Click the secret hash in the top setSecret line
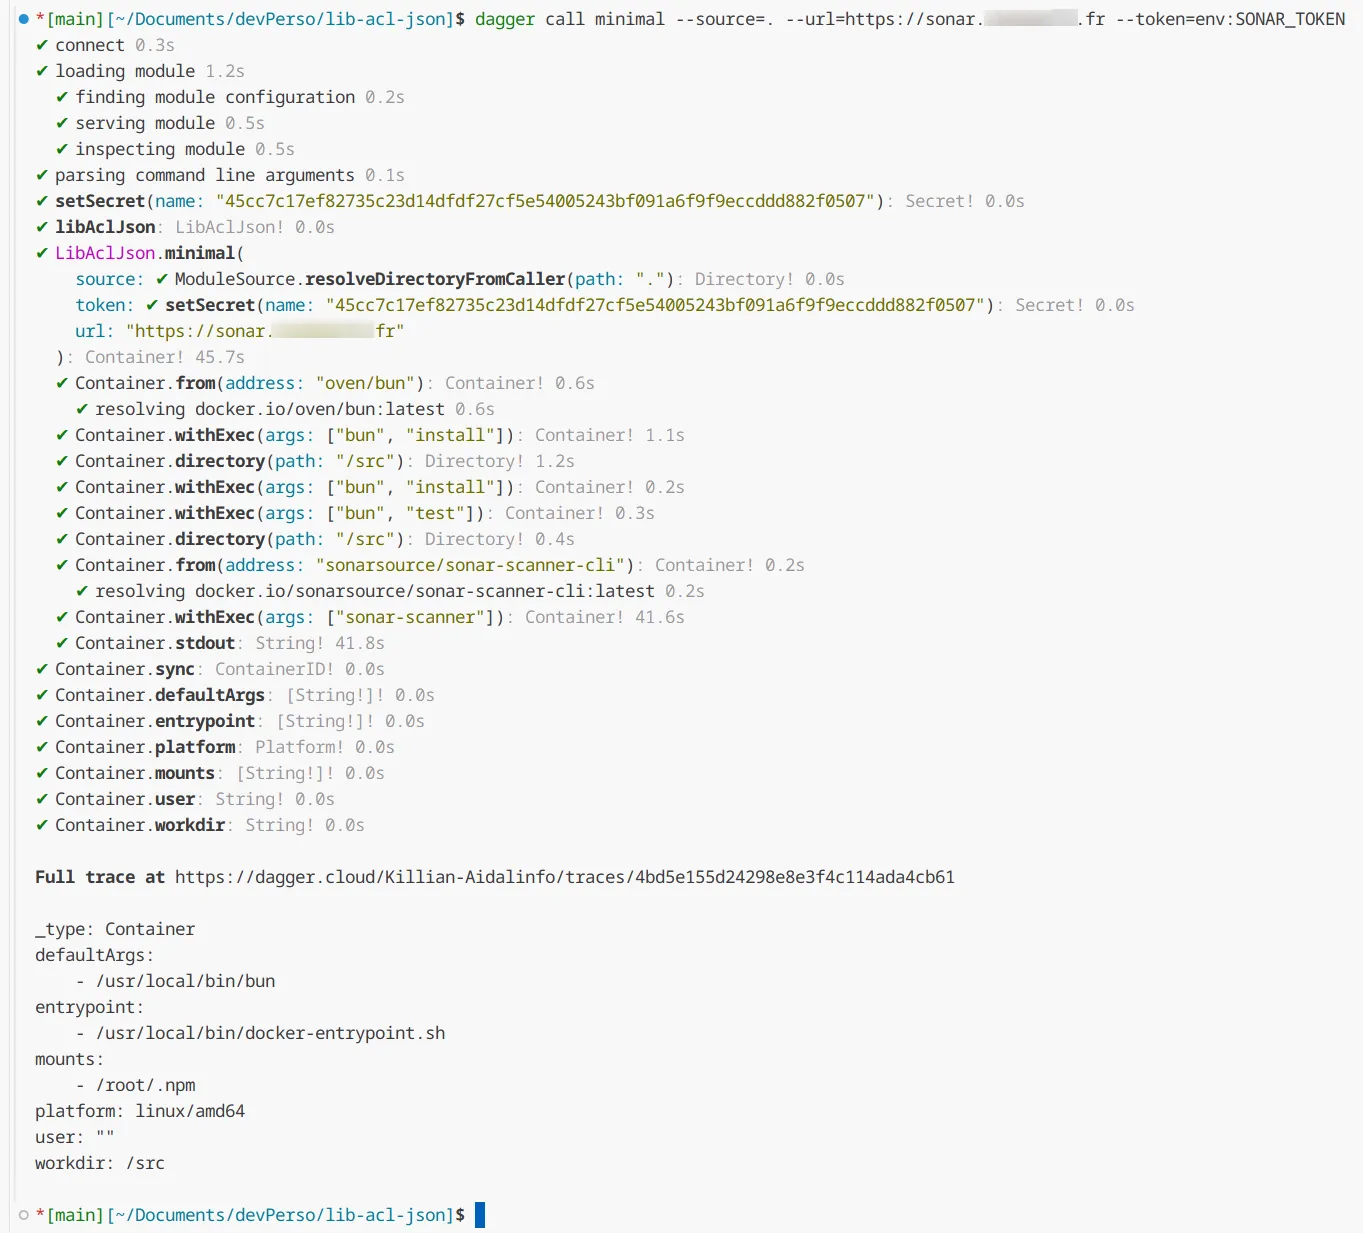Viewport: 1364px width, 1234px height. tap(545, 201)
